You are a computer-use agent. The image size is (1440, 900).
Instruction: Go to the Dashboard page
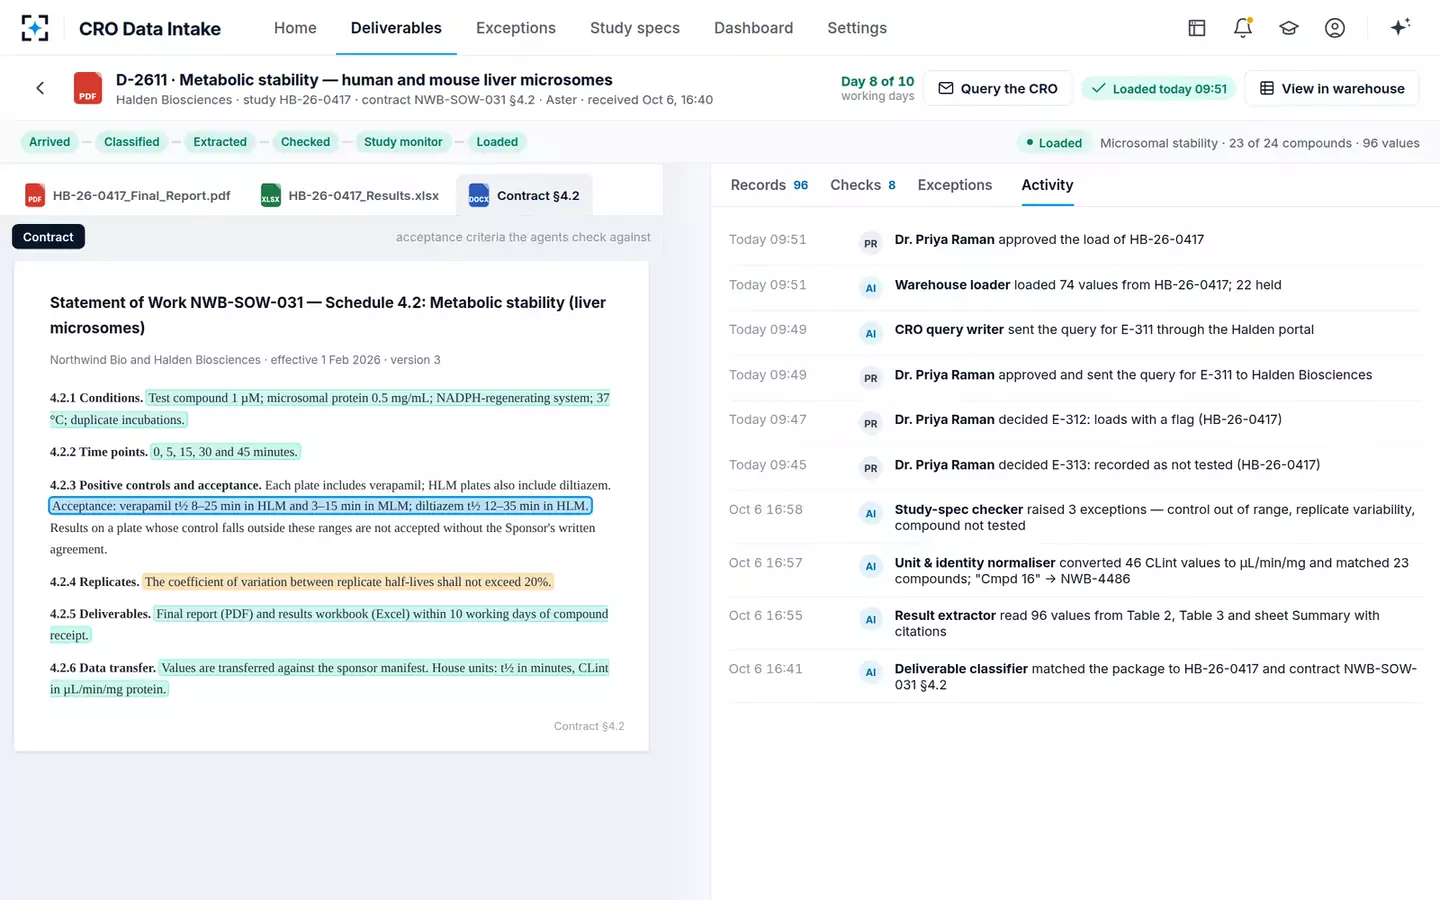click(753, 28)
